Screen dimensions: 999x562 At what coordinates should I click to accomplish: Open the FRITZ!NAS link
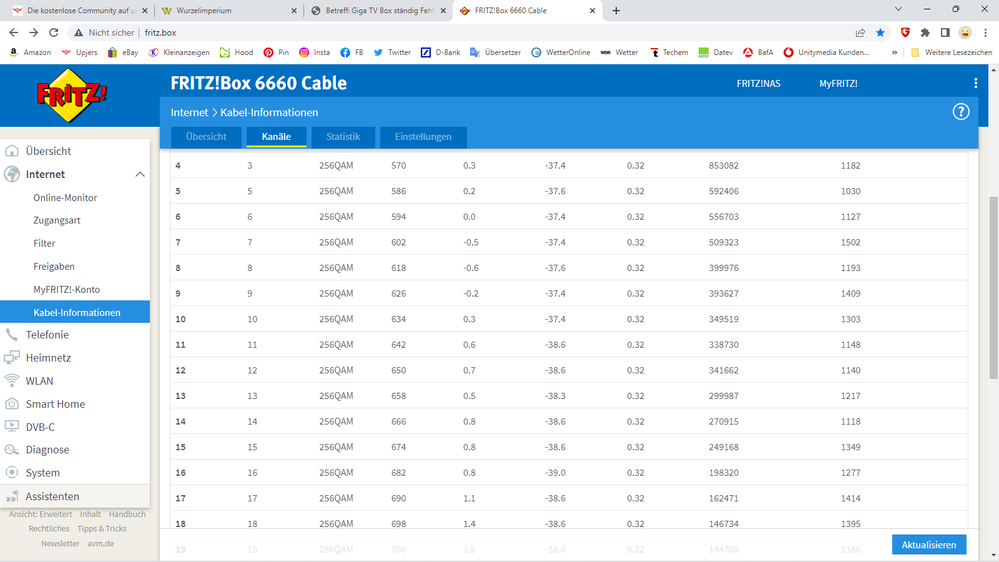point(758,83)
